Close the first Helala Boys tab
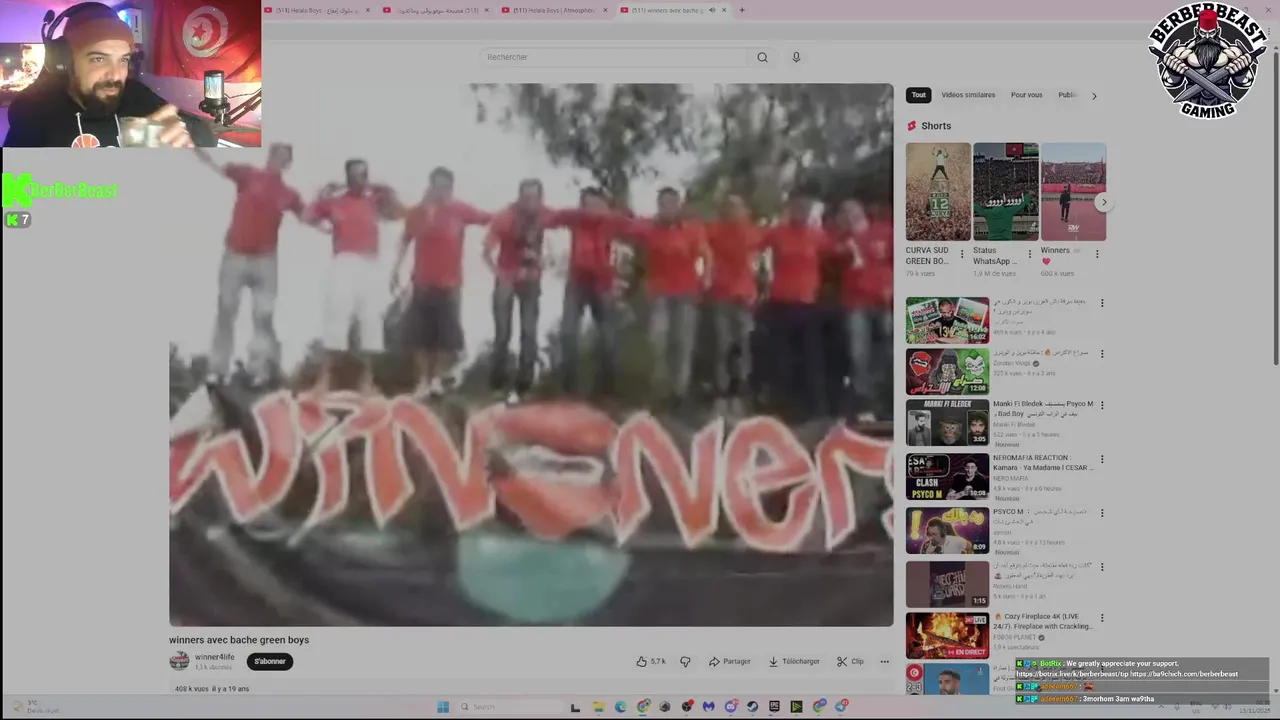The width and height of the screenshot is (1280, 720). [x=367, y=10]
